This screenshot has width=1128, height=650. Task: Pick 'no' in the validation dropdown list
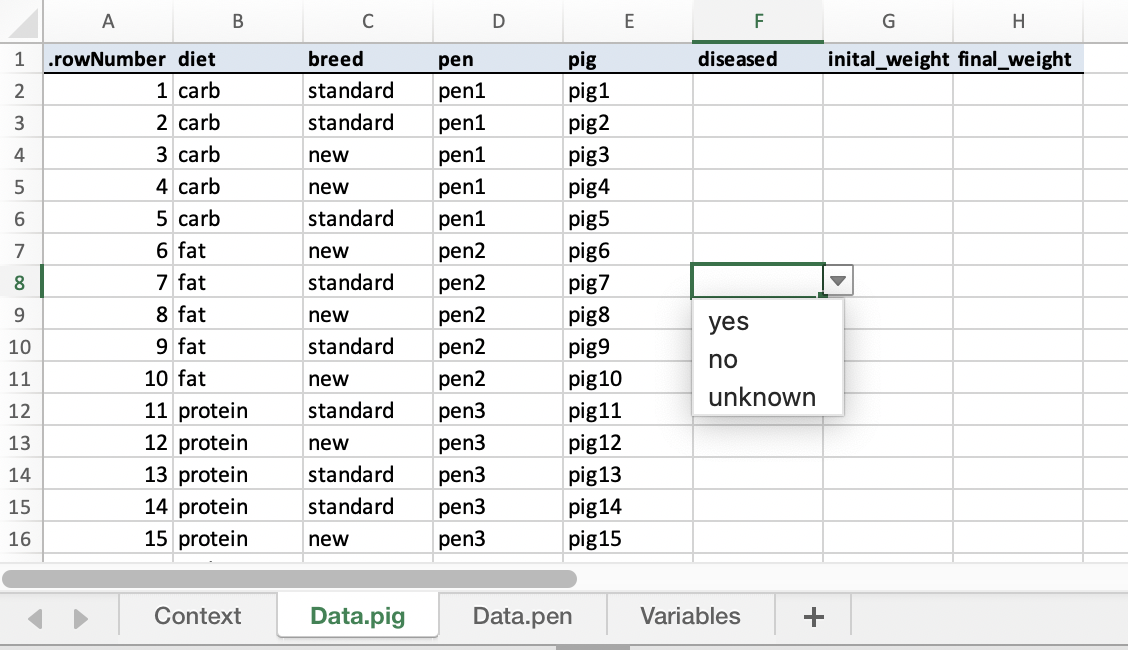coord(723,360)
